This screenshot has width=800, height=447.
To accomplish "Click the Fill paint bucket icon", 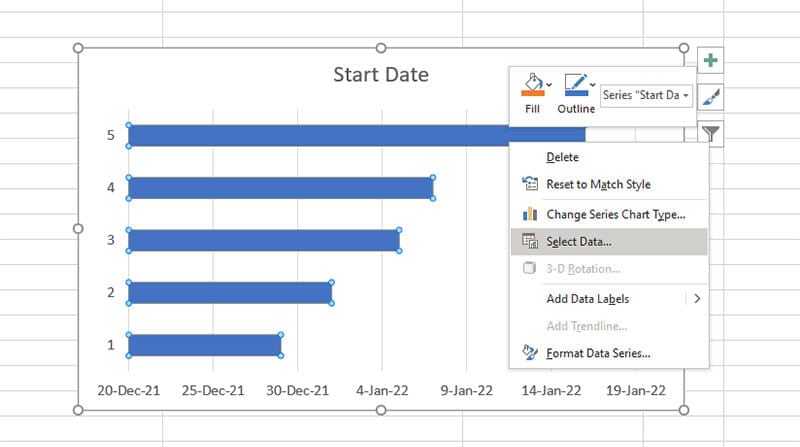I will [x=533, y=85].
